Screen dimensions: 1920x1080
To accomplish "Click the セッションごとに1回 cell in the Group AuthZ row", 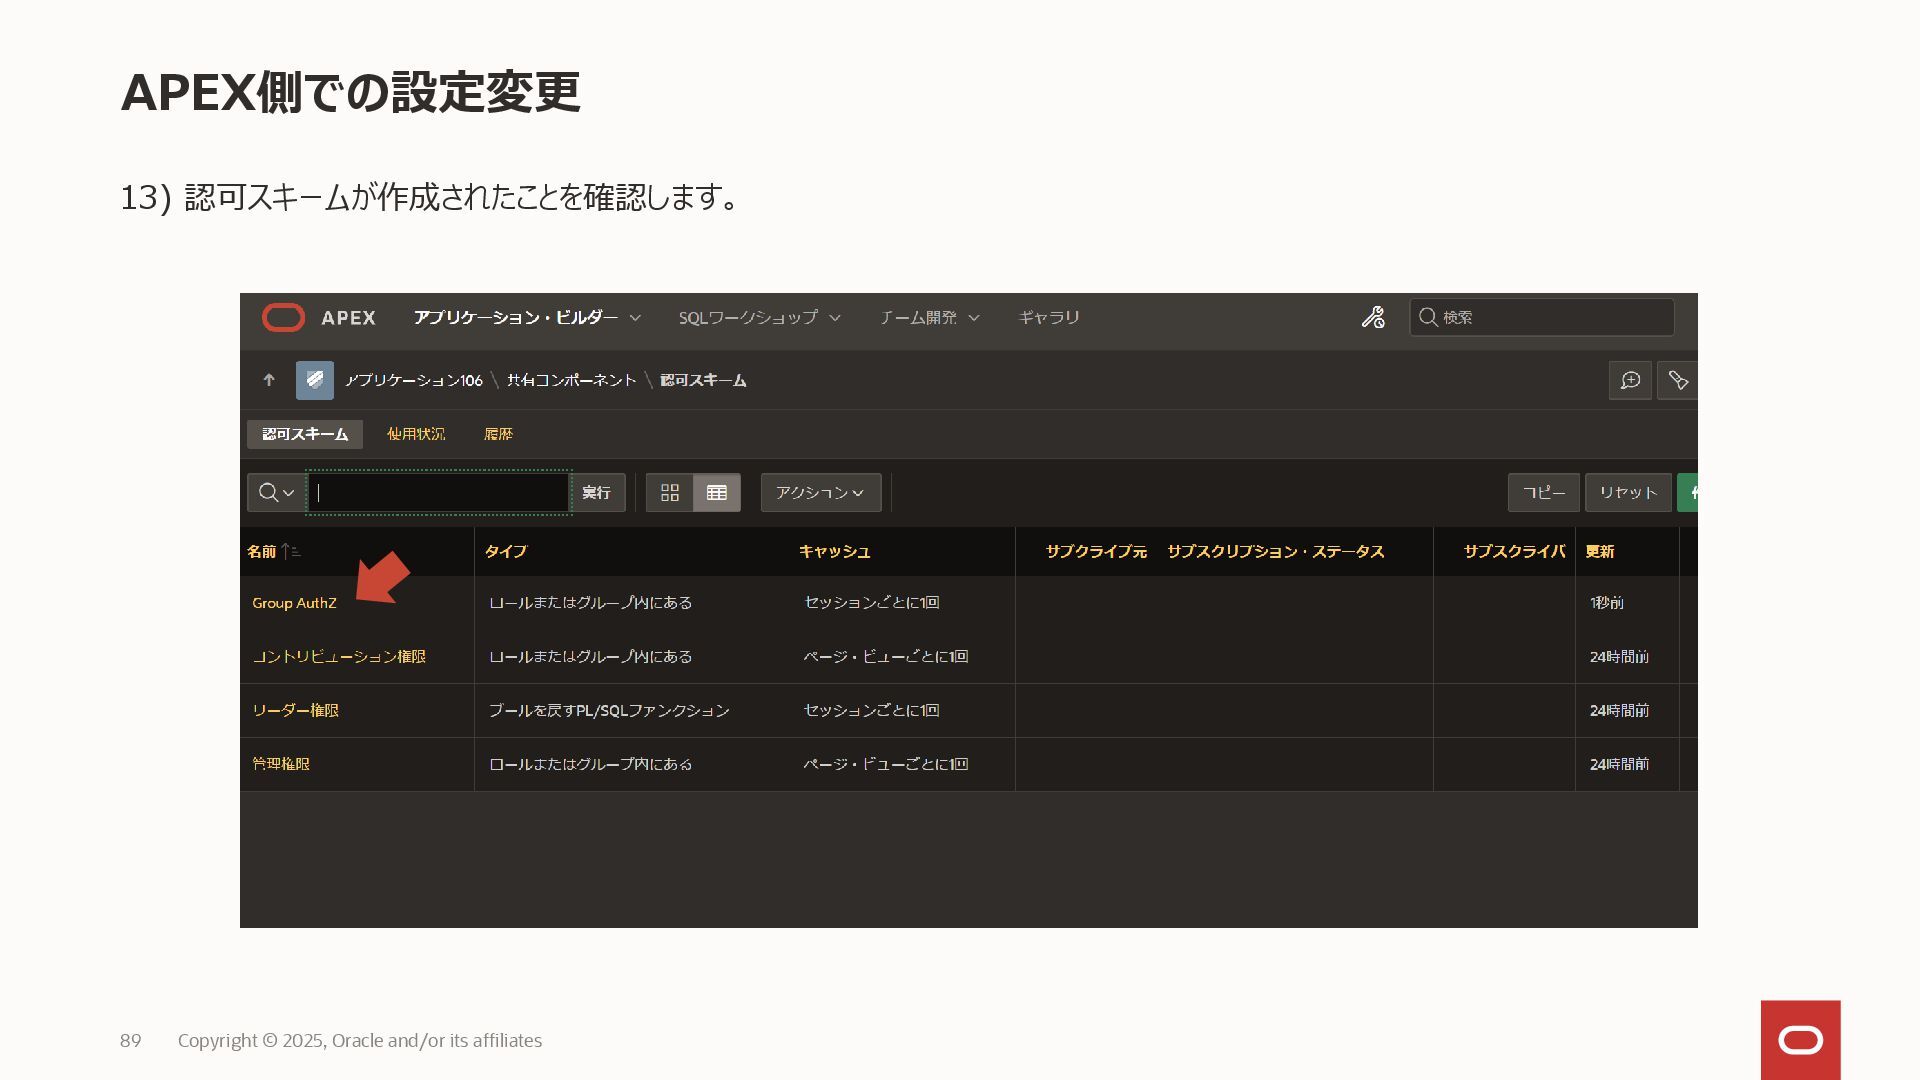I will (x=872, y=603).
